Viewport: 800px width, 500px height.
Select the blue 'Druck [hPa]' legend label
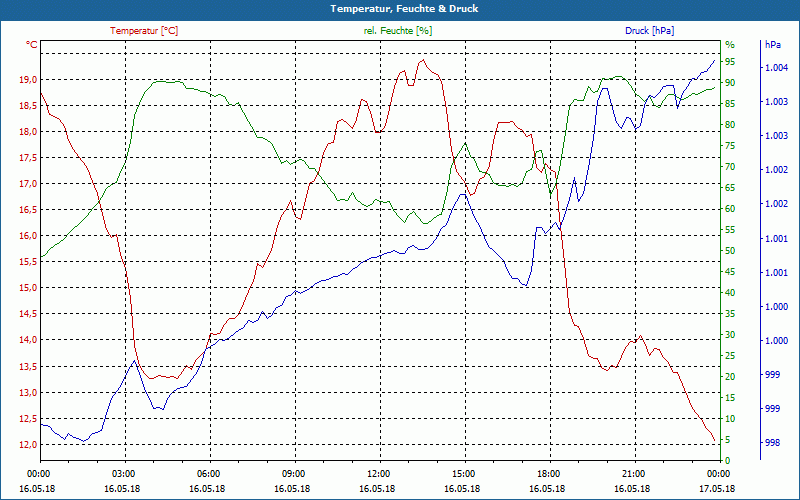(x=649, y=31)
